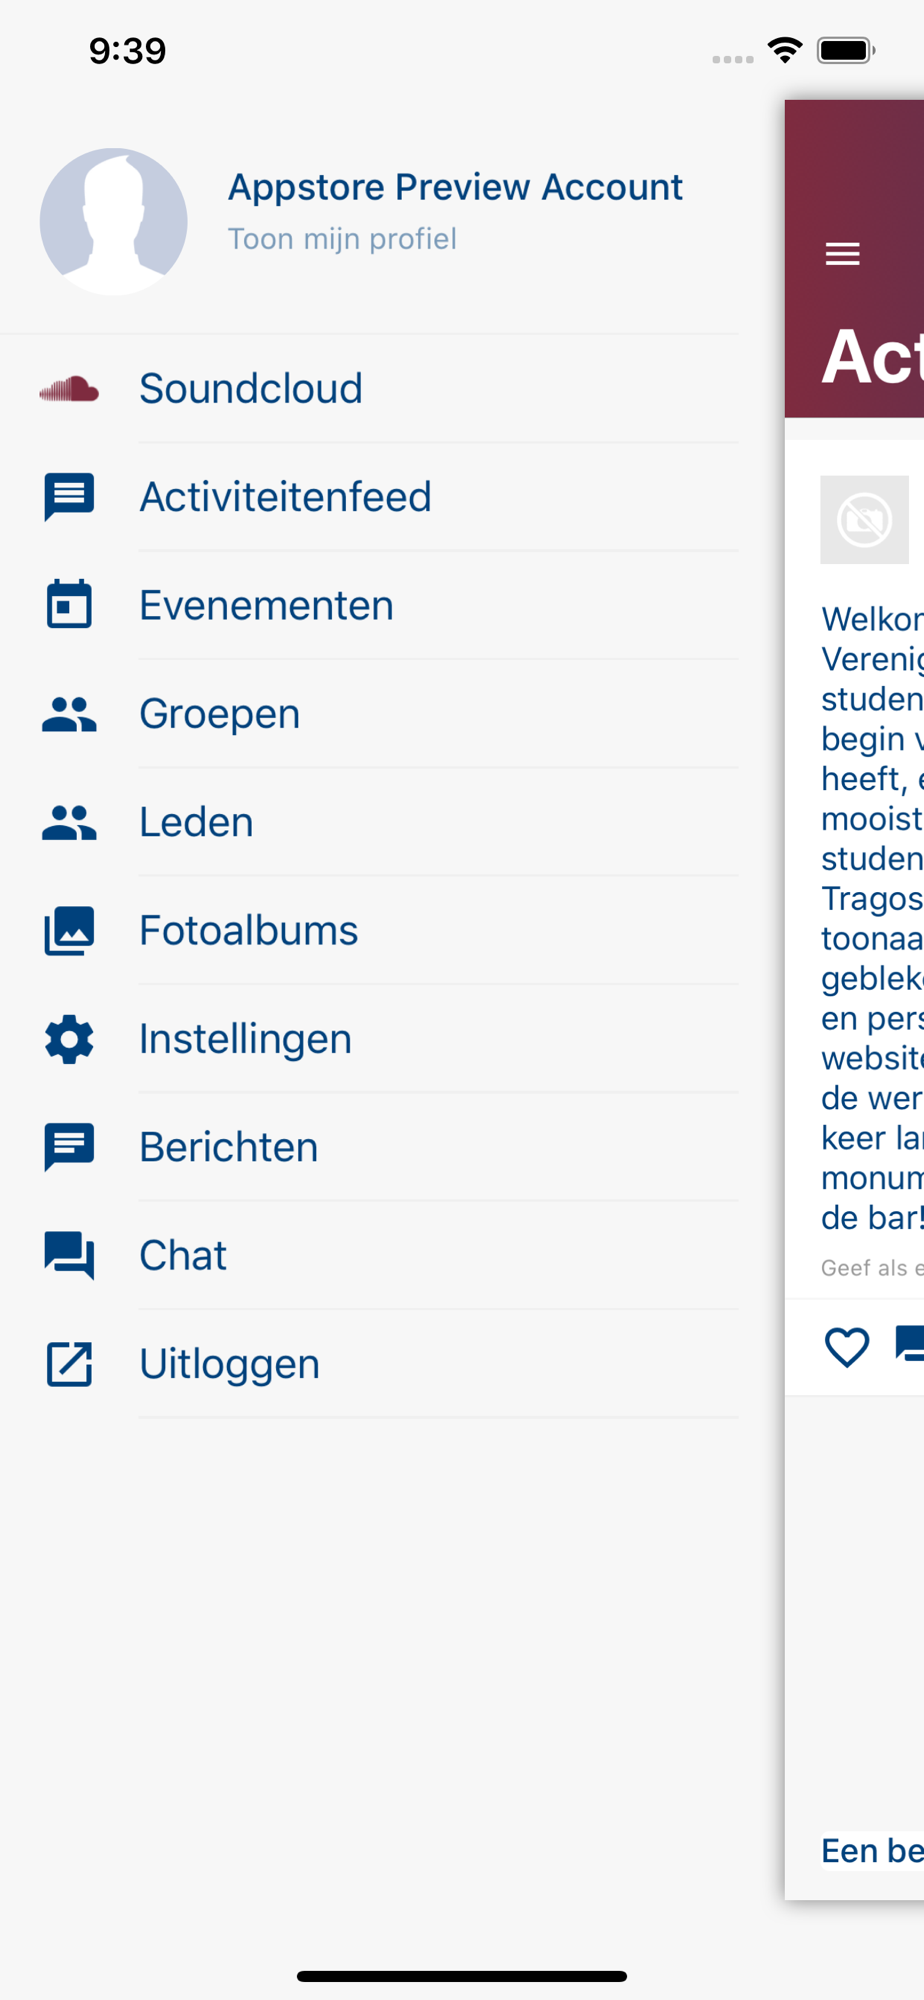Go to the Groepen menu entry
The height and width of the screenshot is (2000, 924).
coord(219,714)
